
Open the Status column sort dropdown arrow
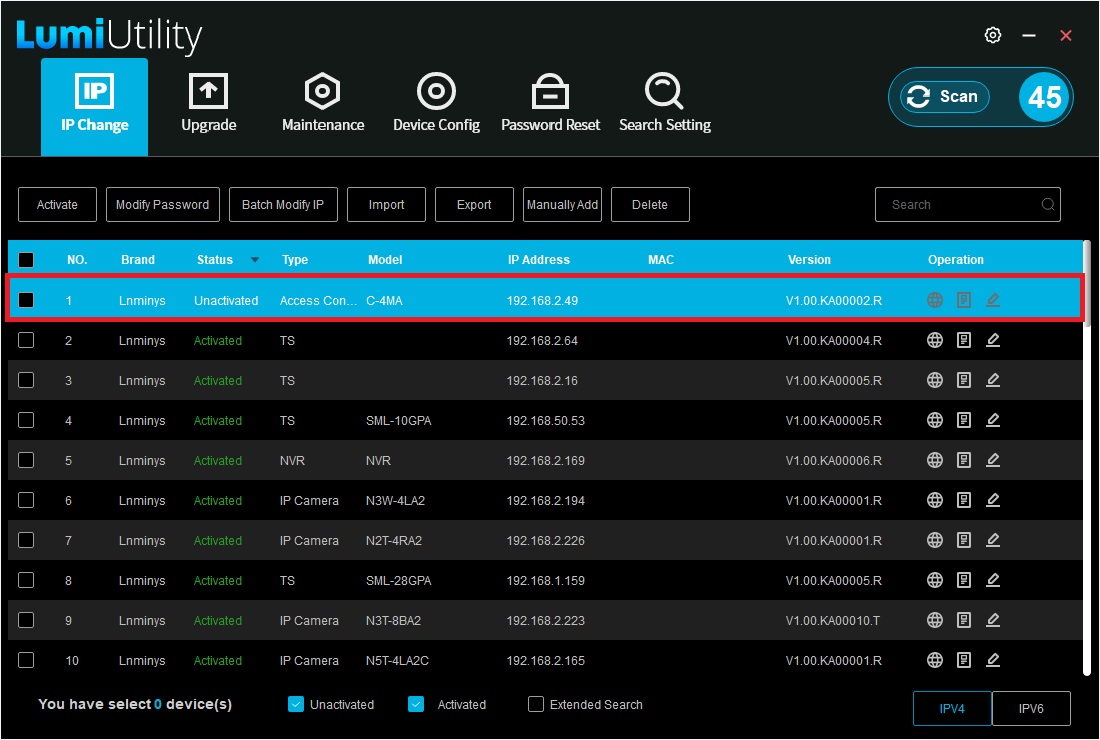pos(255,260)
